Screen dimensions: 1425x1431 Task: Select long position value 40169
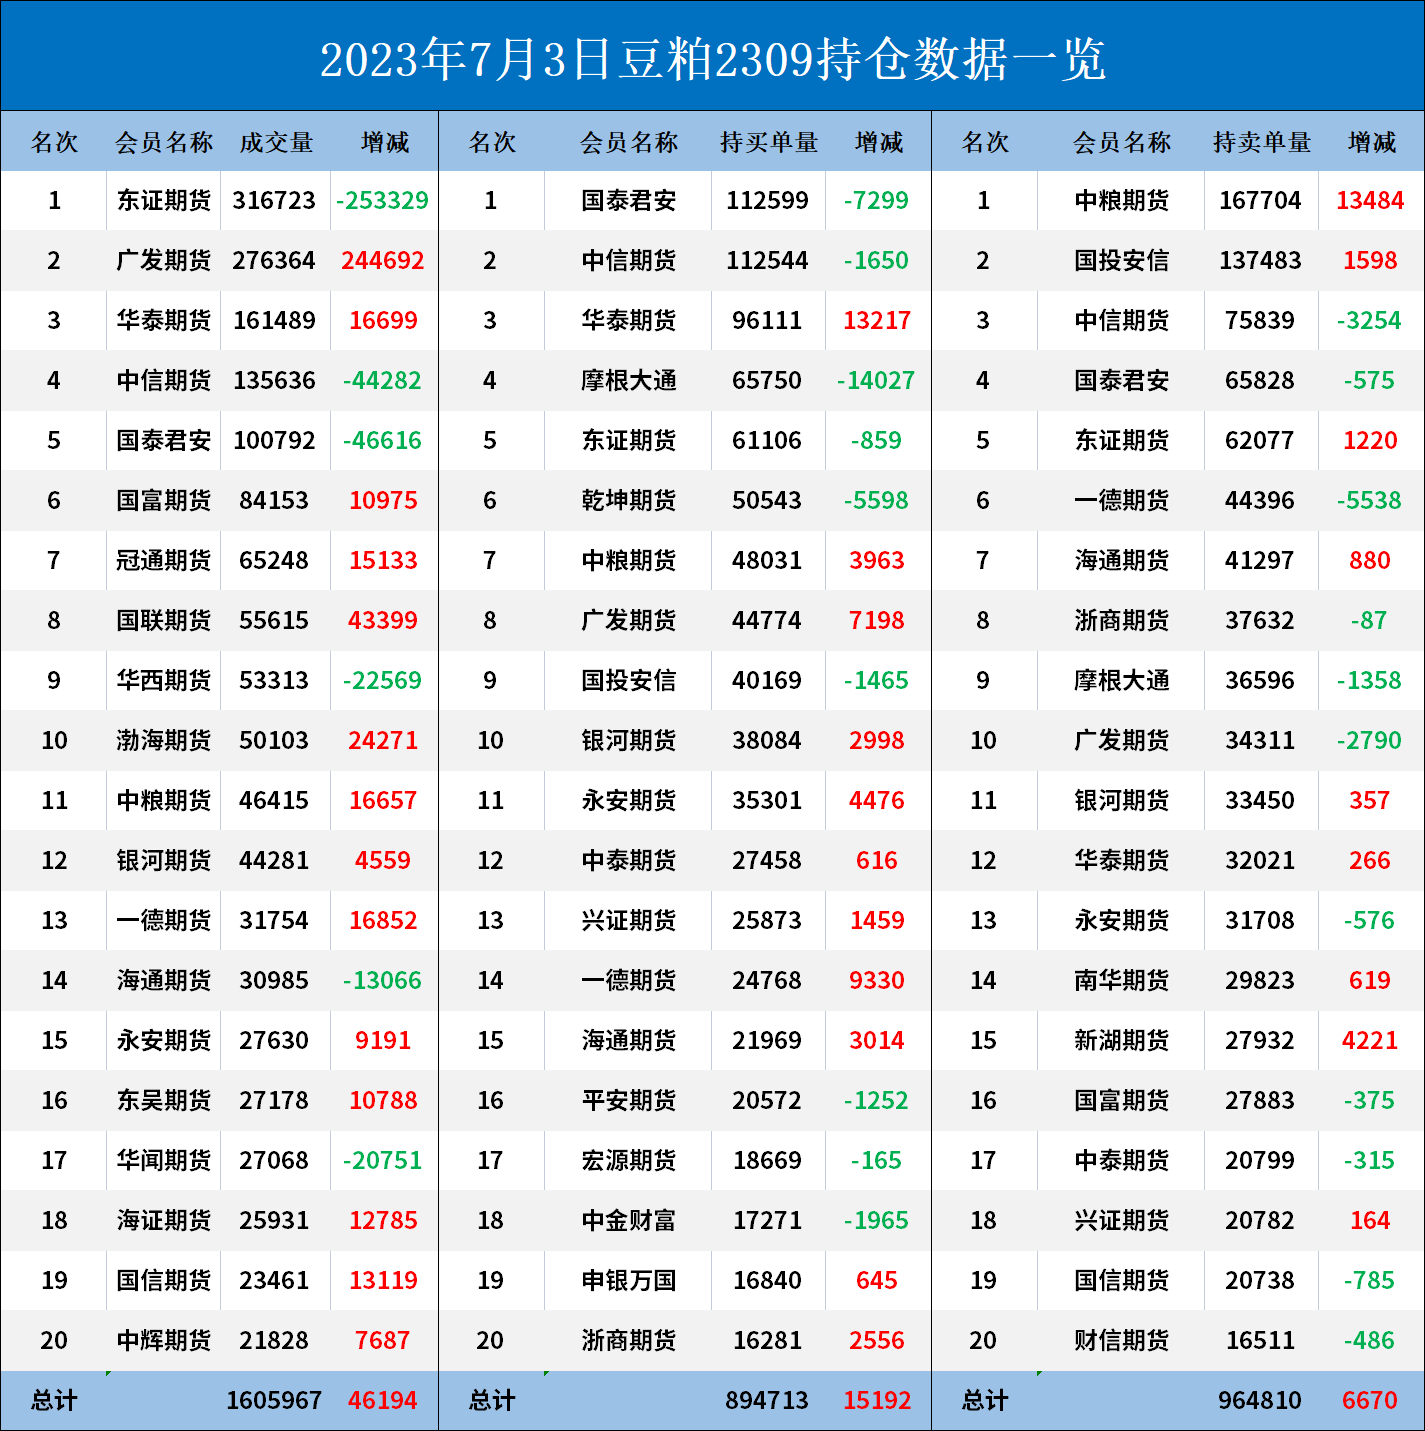click(767, 681)
